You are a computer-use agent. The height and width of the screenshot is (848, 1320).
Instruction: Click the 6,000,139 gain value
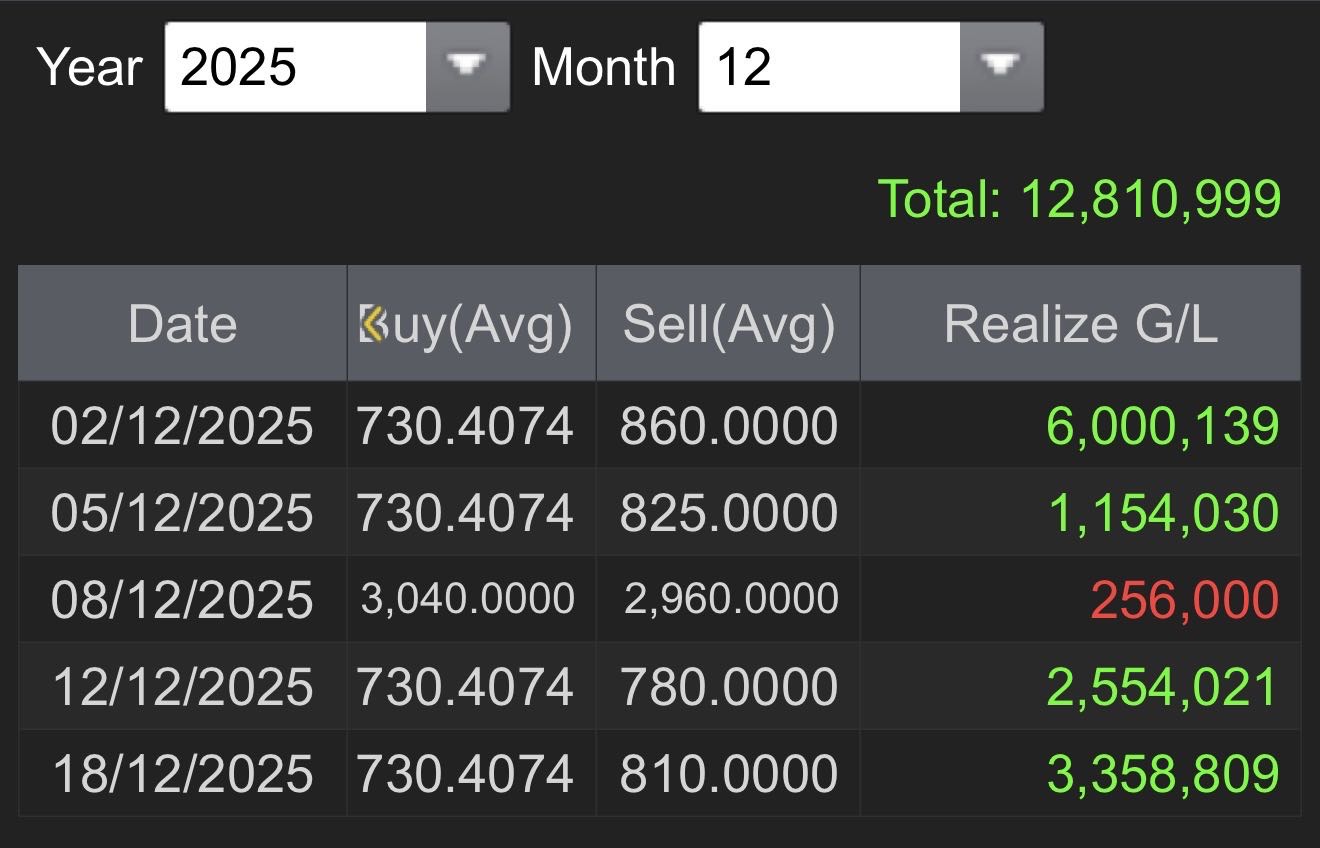tap(1162, 426)
